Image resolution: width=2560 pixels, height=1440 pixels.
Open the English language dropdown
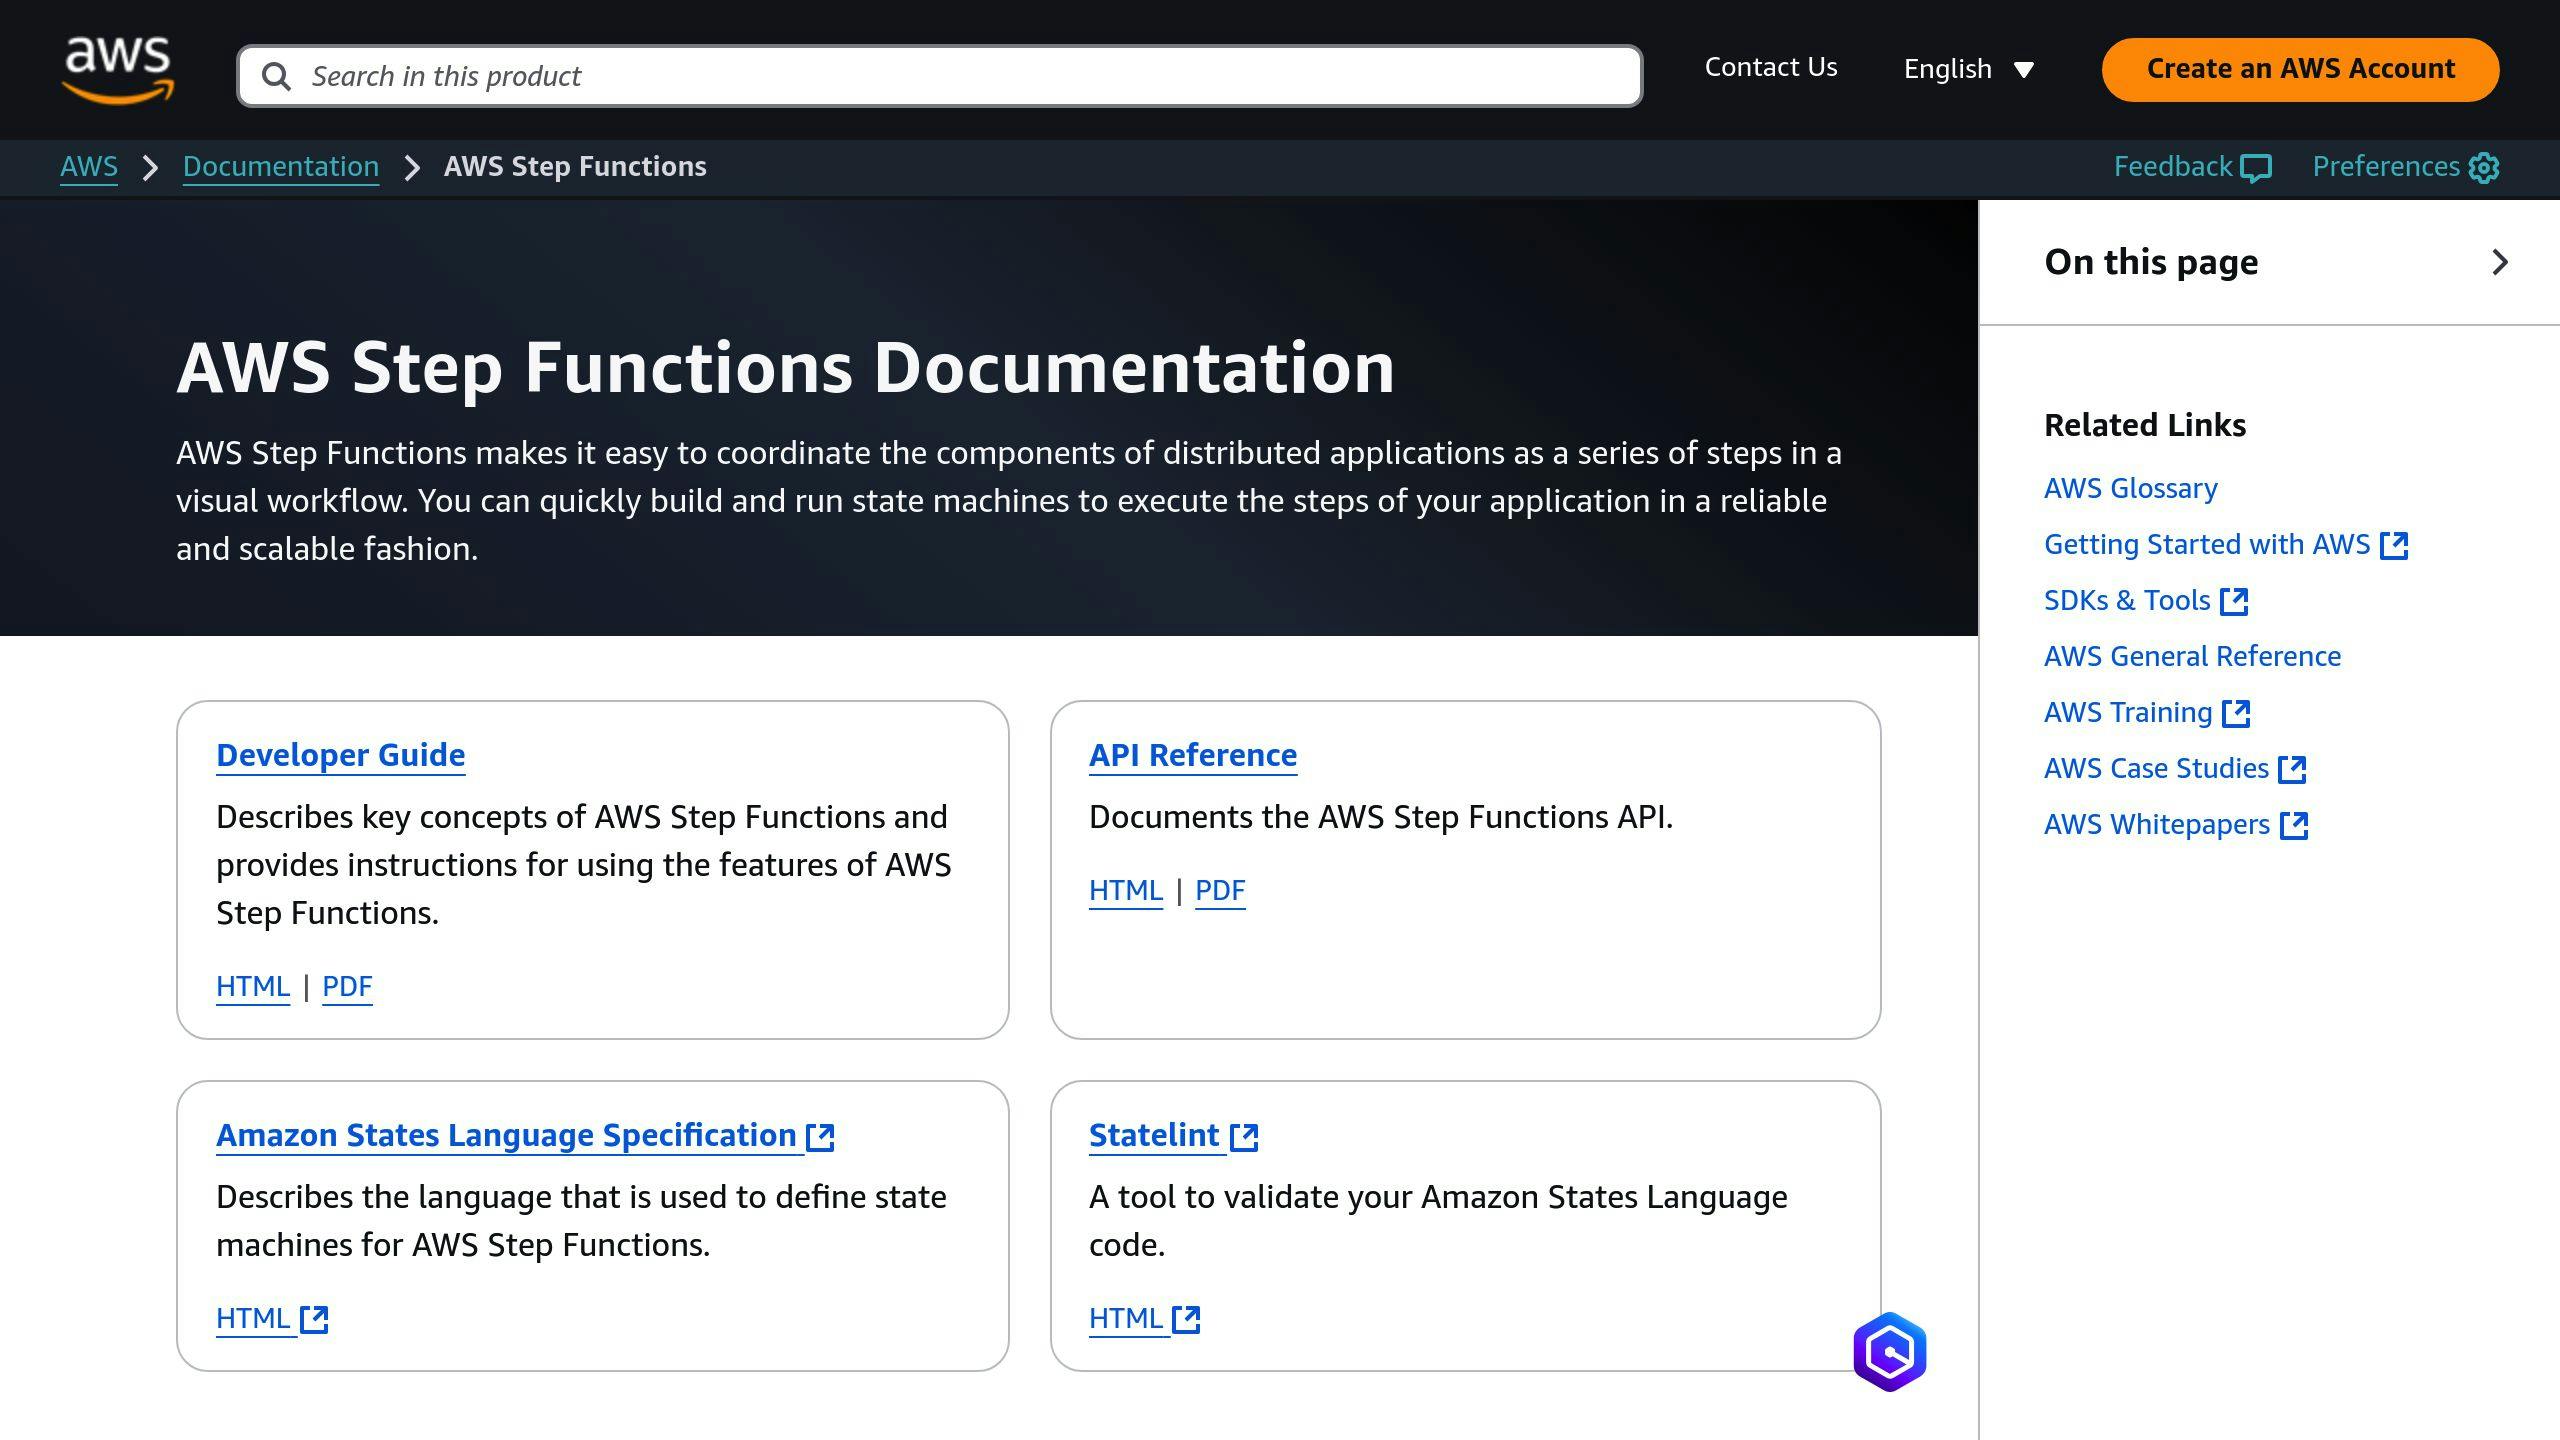(x=1968, y=69)
